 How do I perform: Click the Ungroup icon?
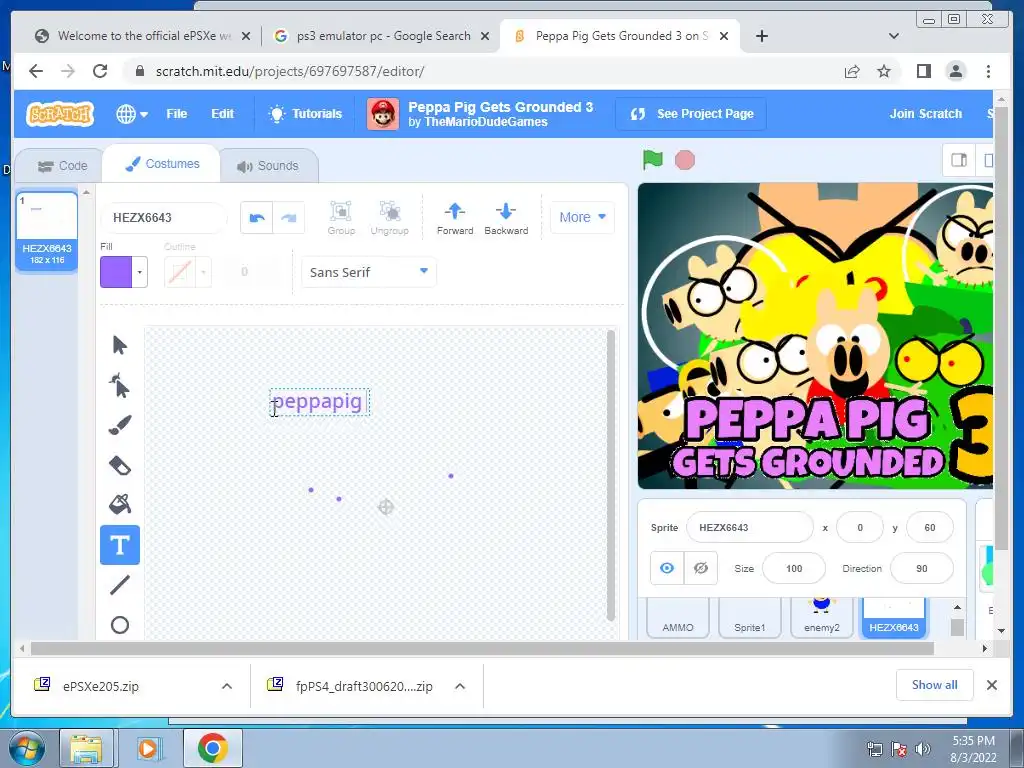(389, 217)
